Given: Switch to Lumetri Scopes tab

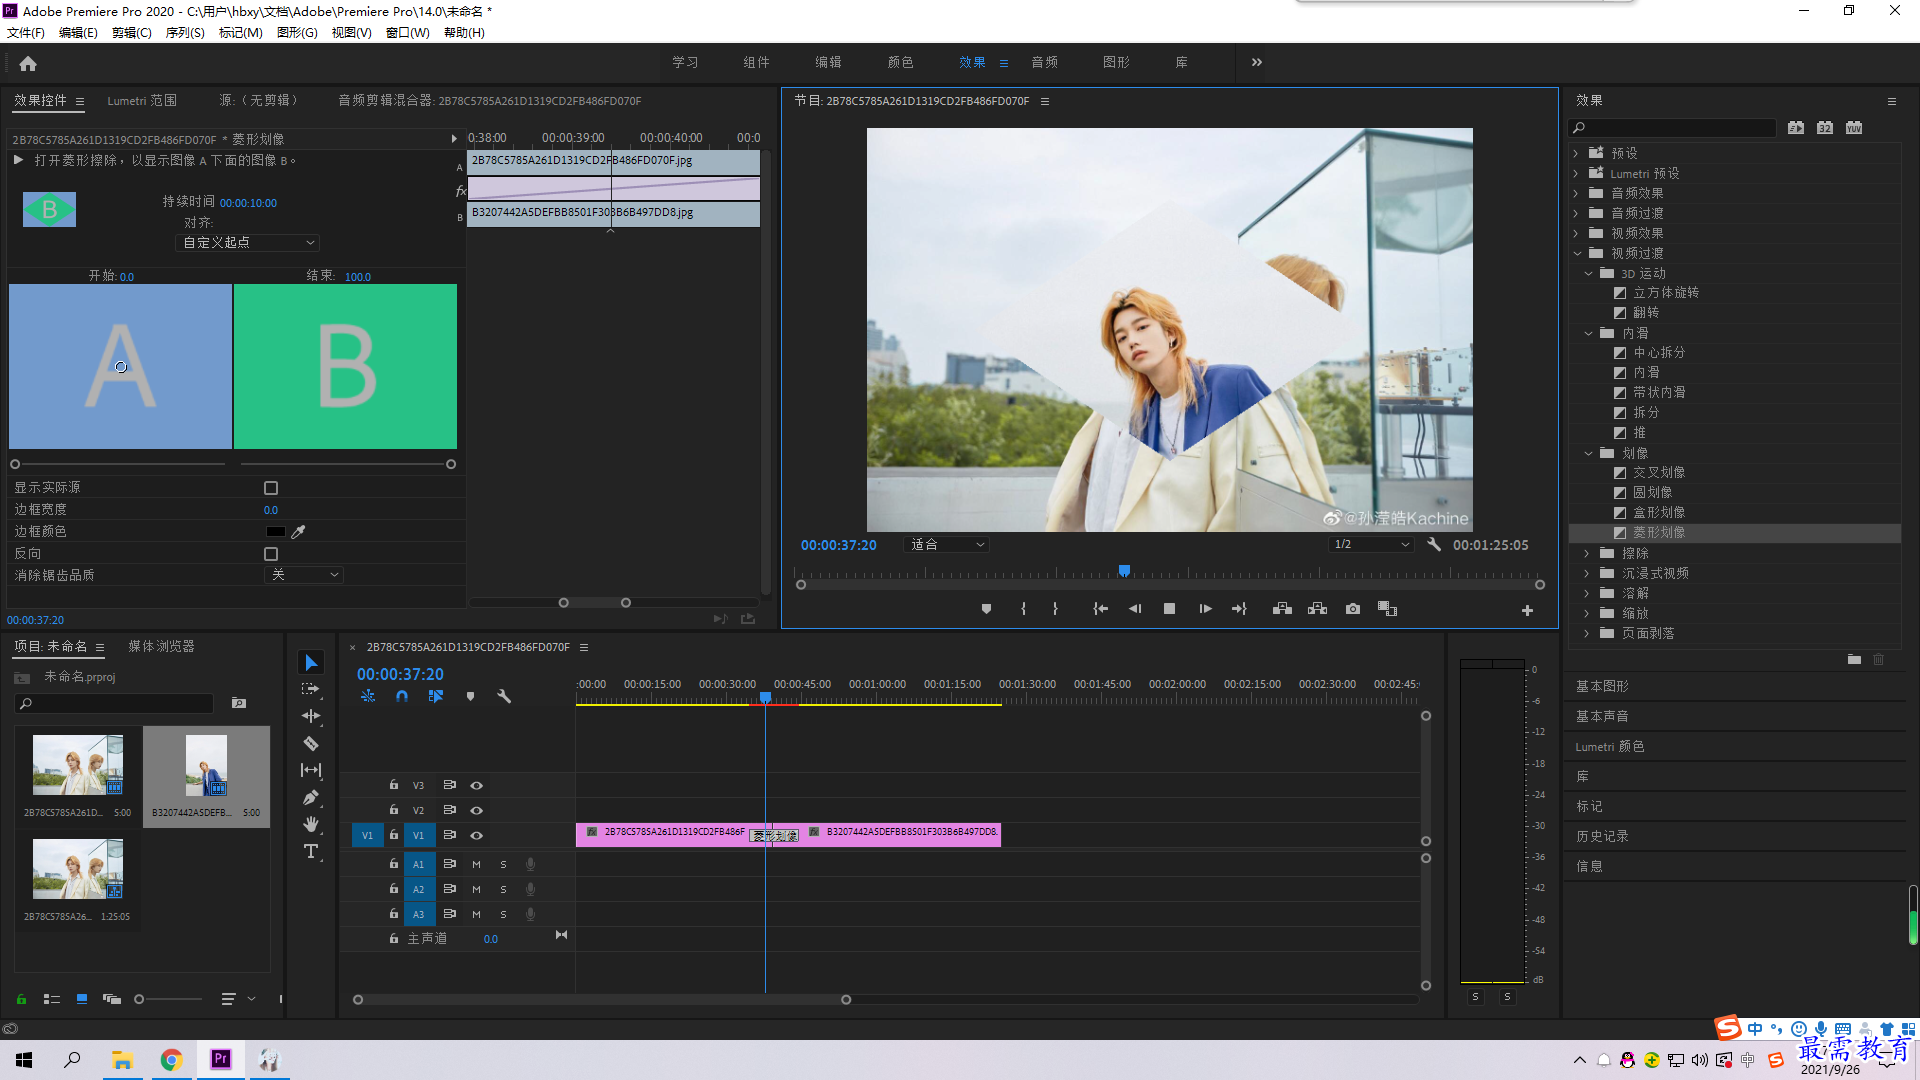Looking at the screenshot, I should [x=142, y=101].
